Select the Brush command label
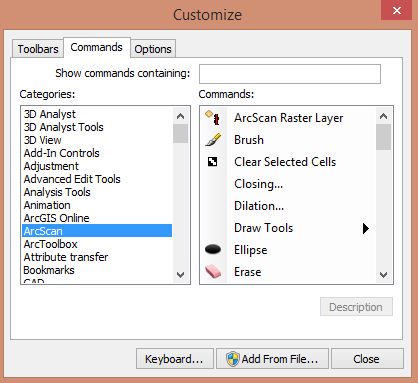 pyautogui.click(x=249, y=140)
